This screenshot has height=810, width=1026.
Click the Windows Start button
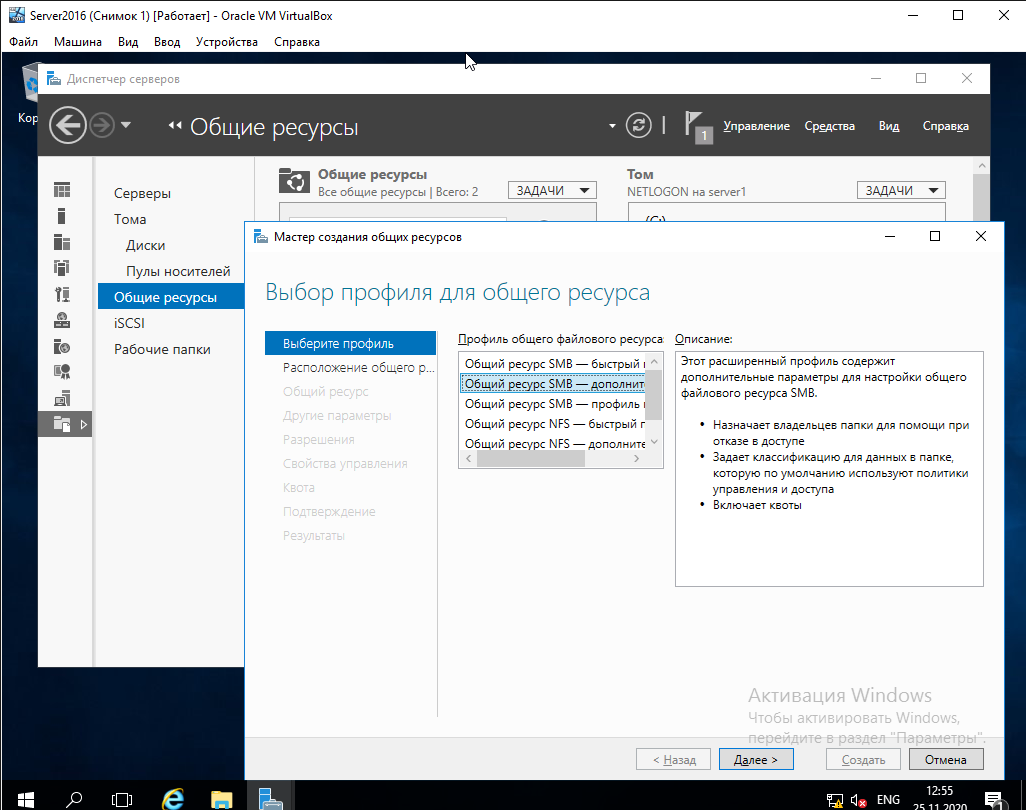coord(26,799)
